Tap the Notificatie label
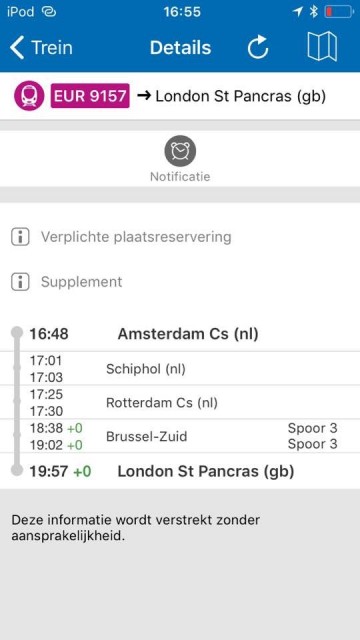360x640 pixels. point(180,177)
